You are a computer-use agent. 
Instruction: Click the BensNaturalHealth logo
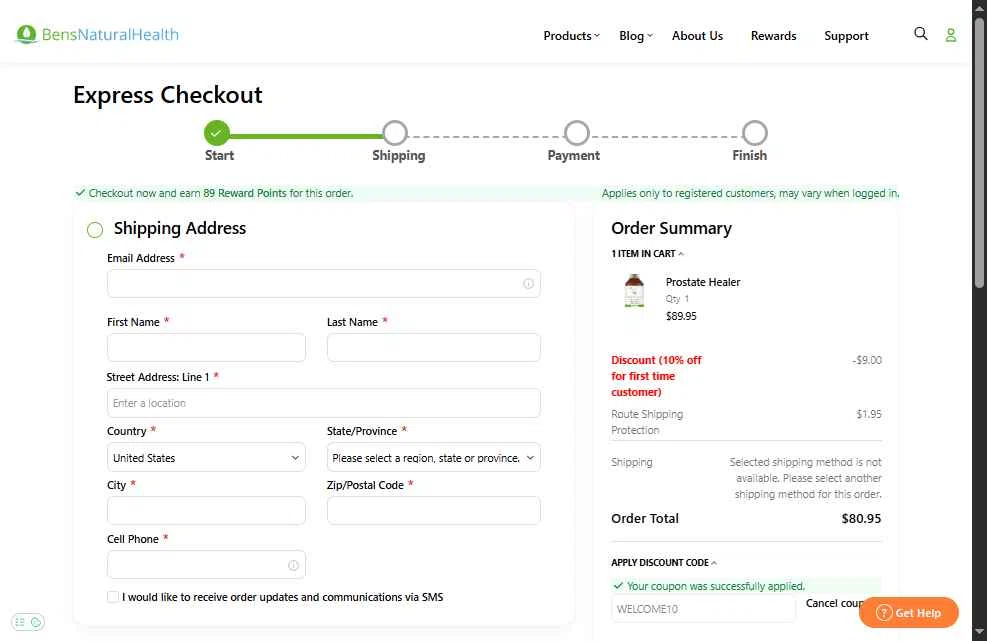pos(97,34)
